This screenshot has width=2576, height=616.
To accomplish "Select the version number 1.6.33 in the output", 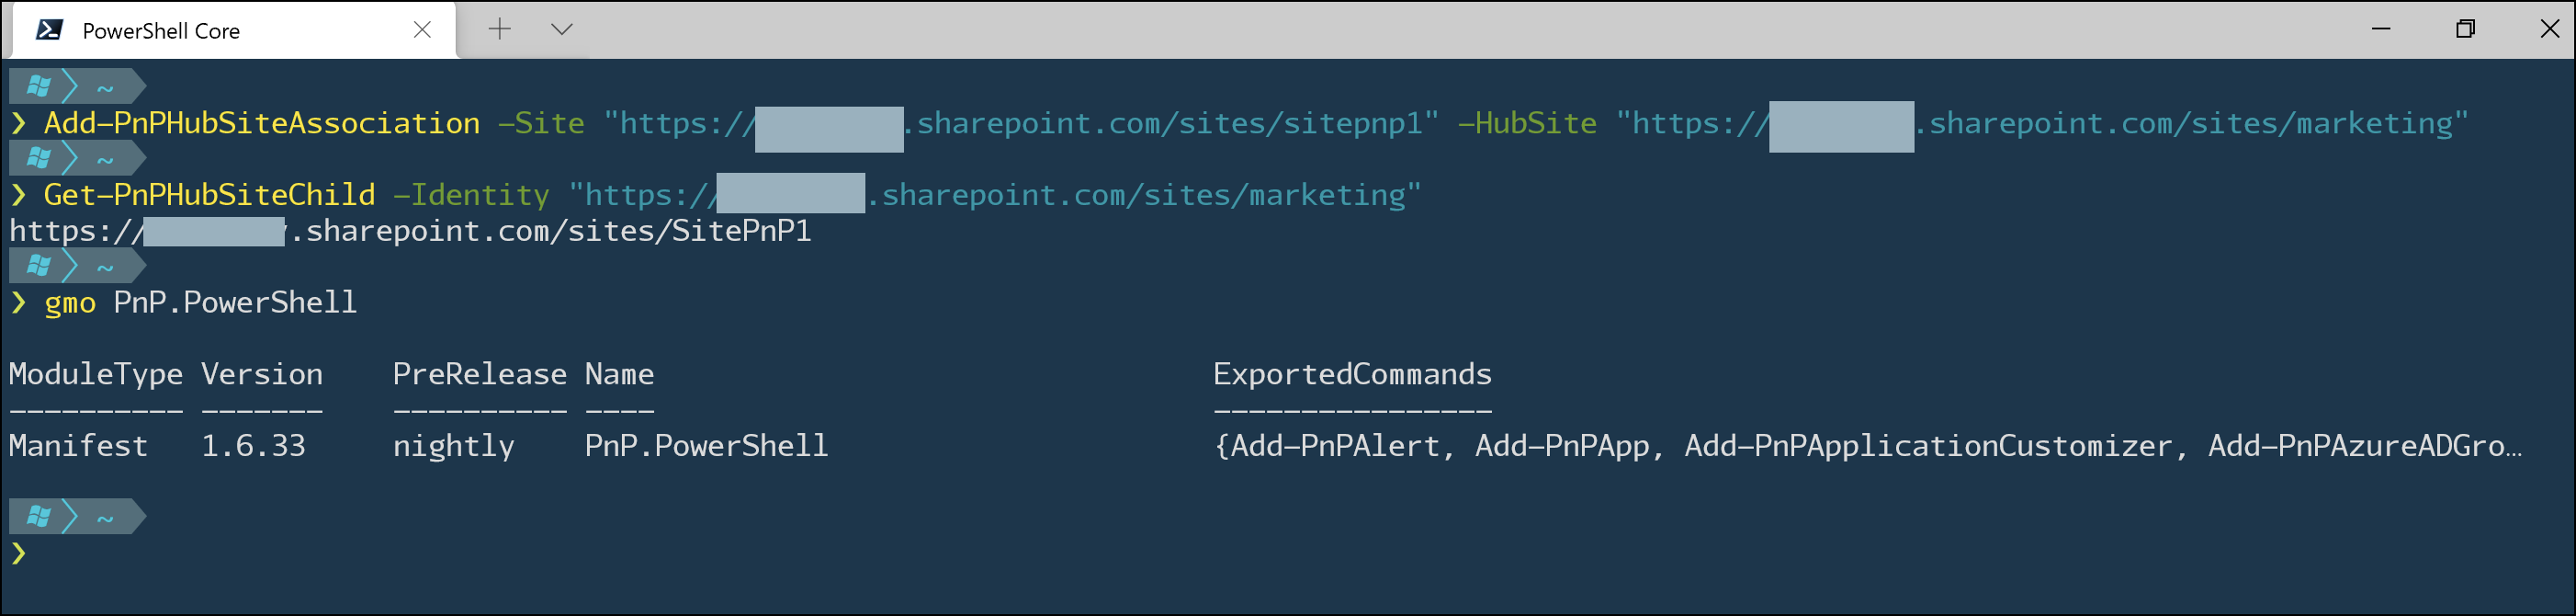I will [253, 445].
